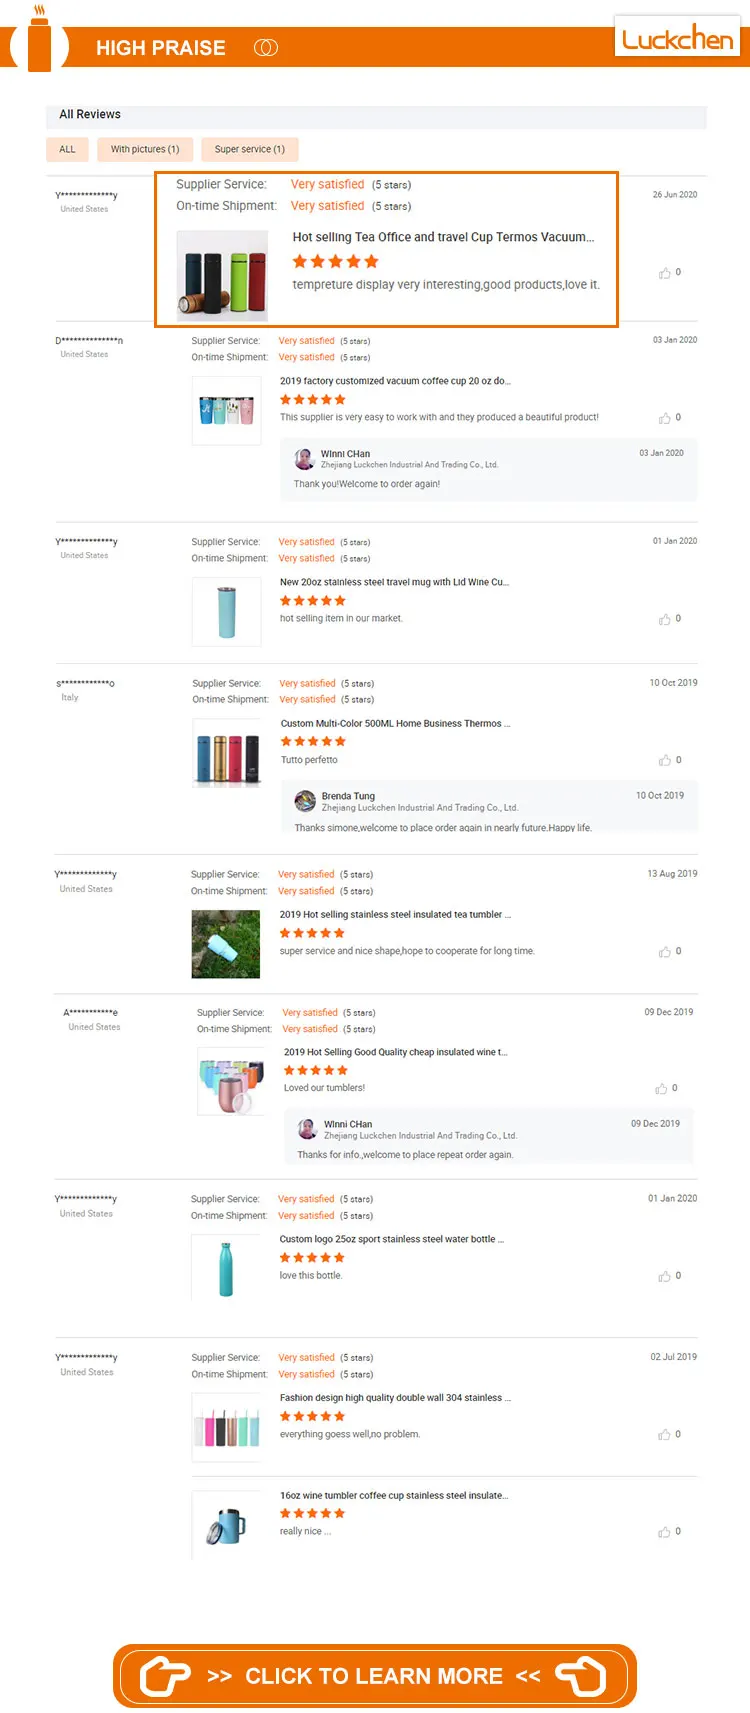Viewport: 750px width, 1713px height.
Task: Open "2019 factory customized vacuum coffee cup" link
Action: click(x=395, y=381)
